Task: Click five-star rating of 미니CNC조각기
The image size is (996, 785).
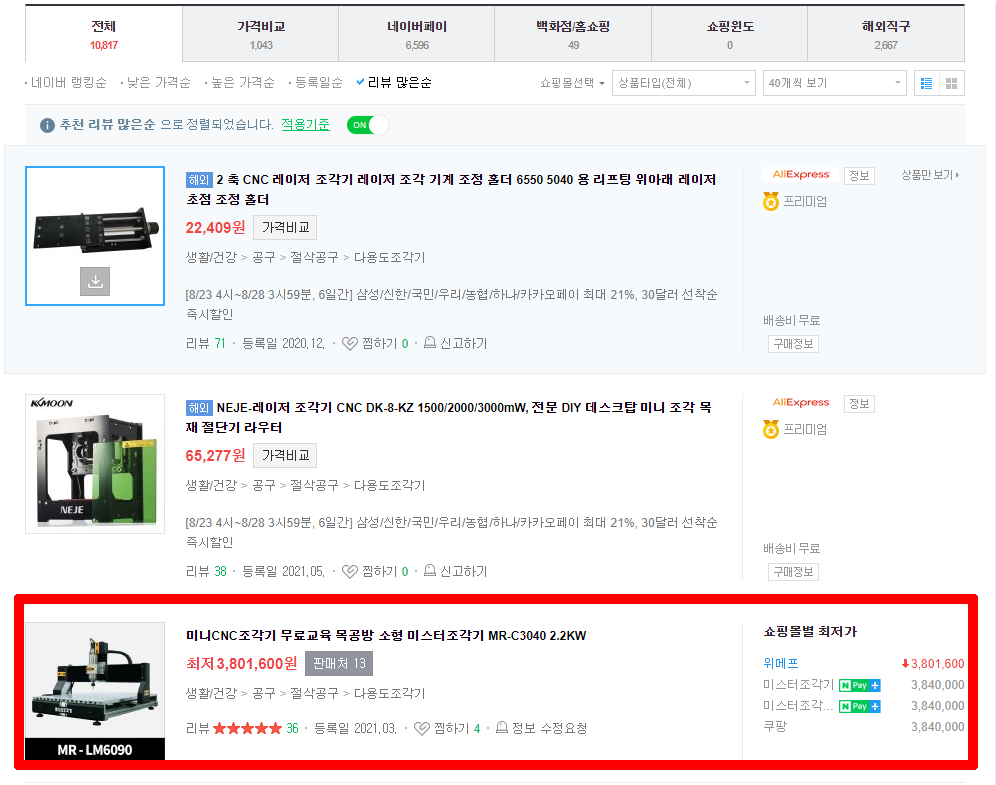Action: pos(247,728)
